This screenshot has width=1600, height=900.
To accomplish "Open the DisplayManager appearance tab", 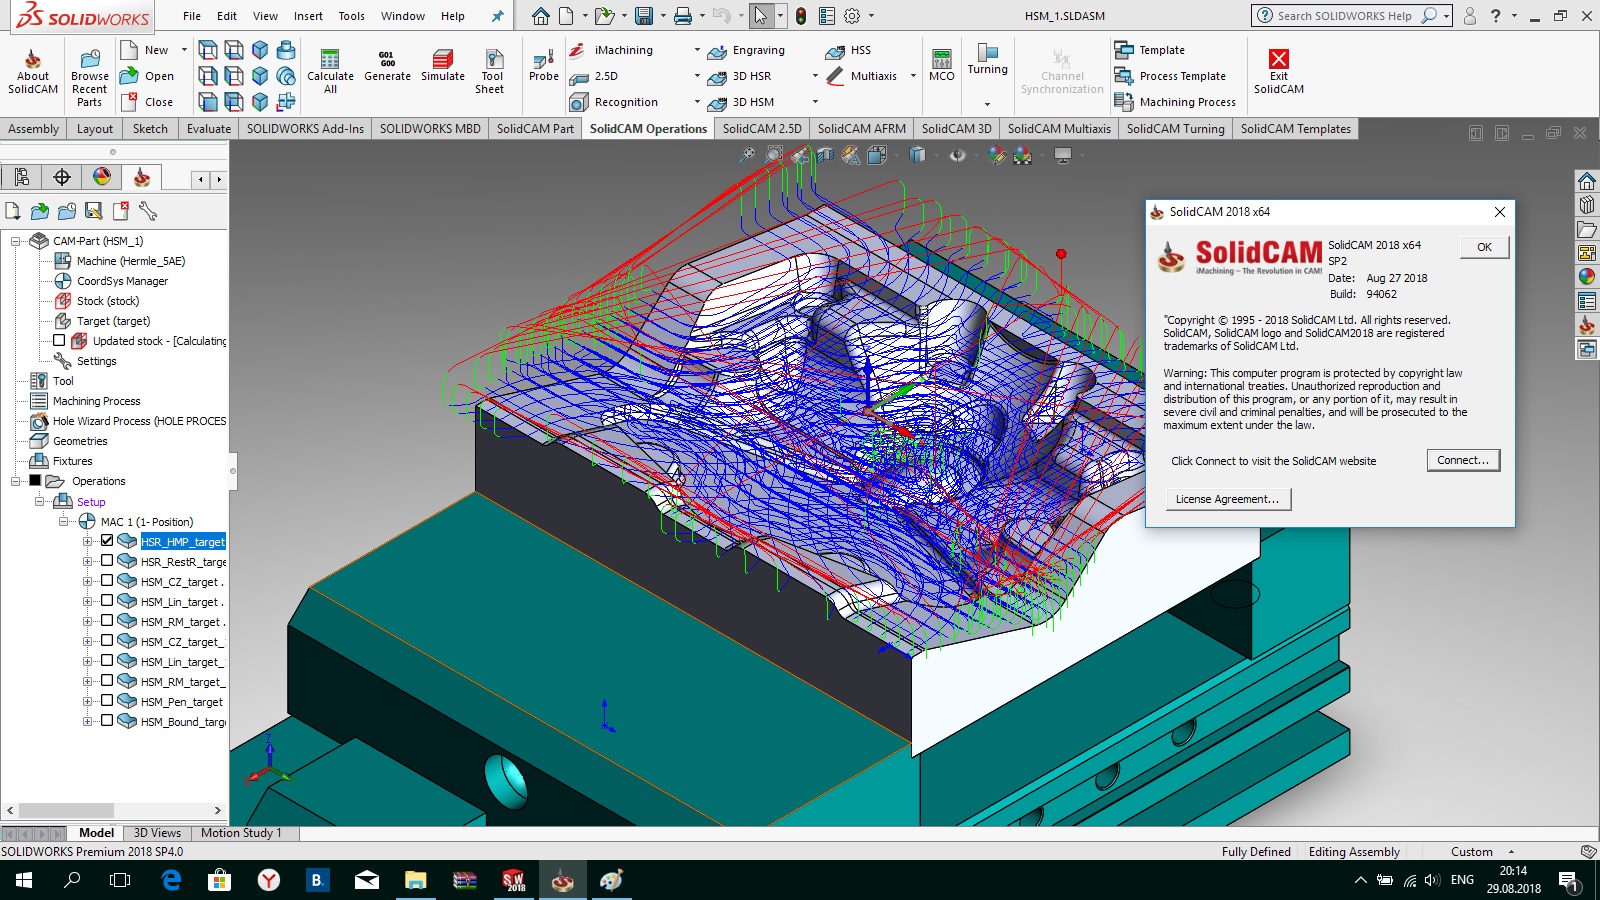I will 102,177.
